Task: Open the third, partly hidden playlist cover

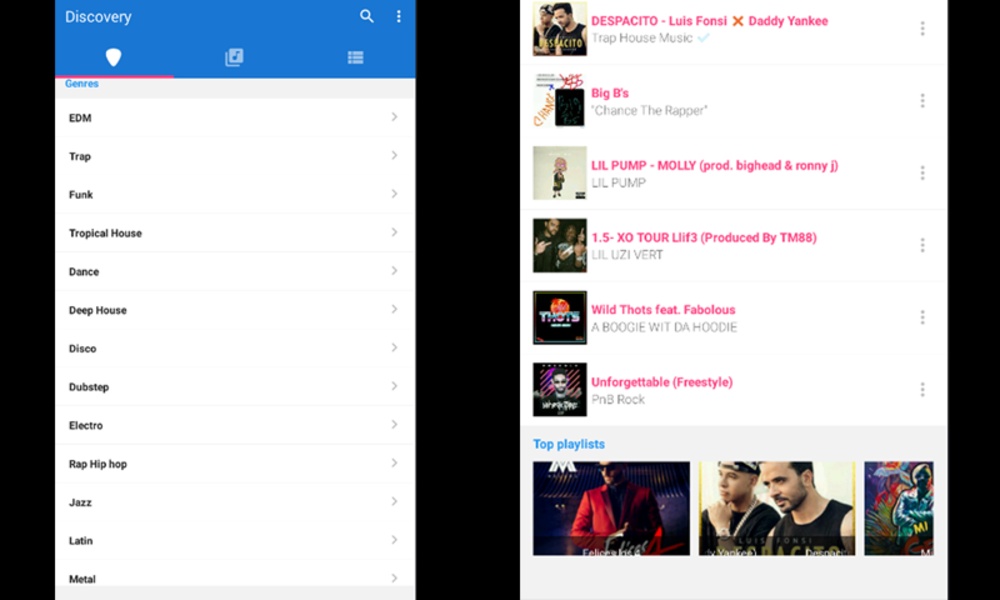Action: tap(899, 508)
